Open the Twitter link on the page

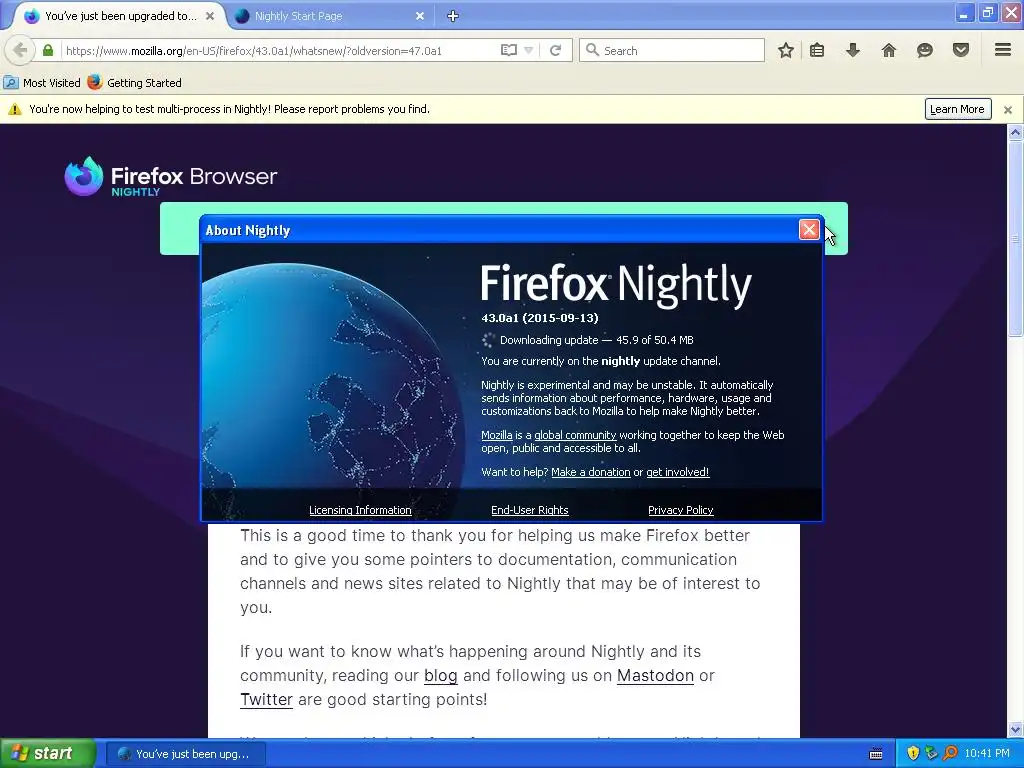click(x=266, y=699)
